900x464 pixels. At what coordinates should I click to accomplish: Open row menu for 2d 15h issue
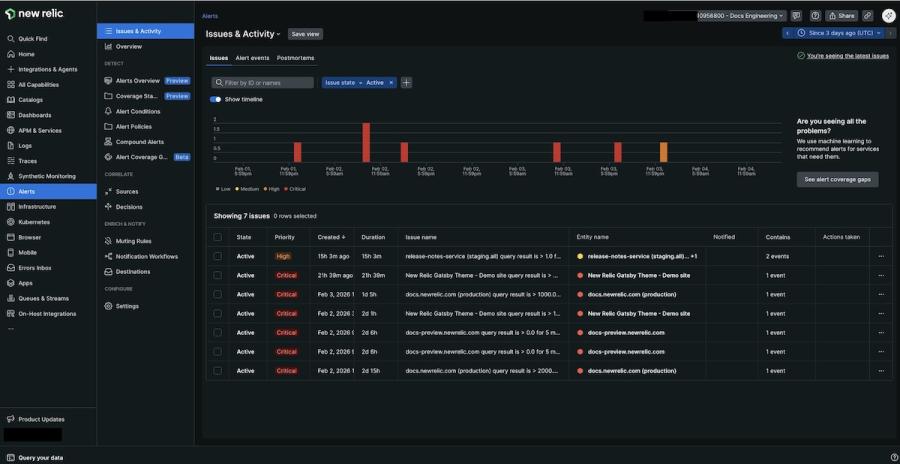point(881,371)
